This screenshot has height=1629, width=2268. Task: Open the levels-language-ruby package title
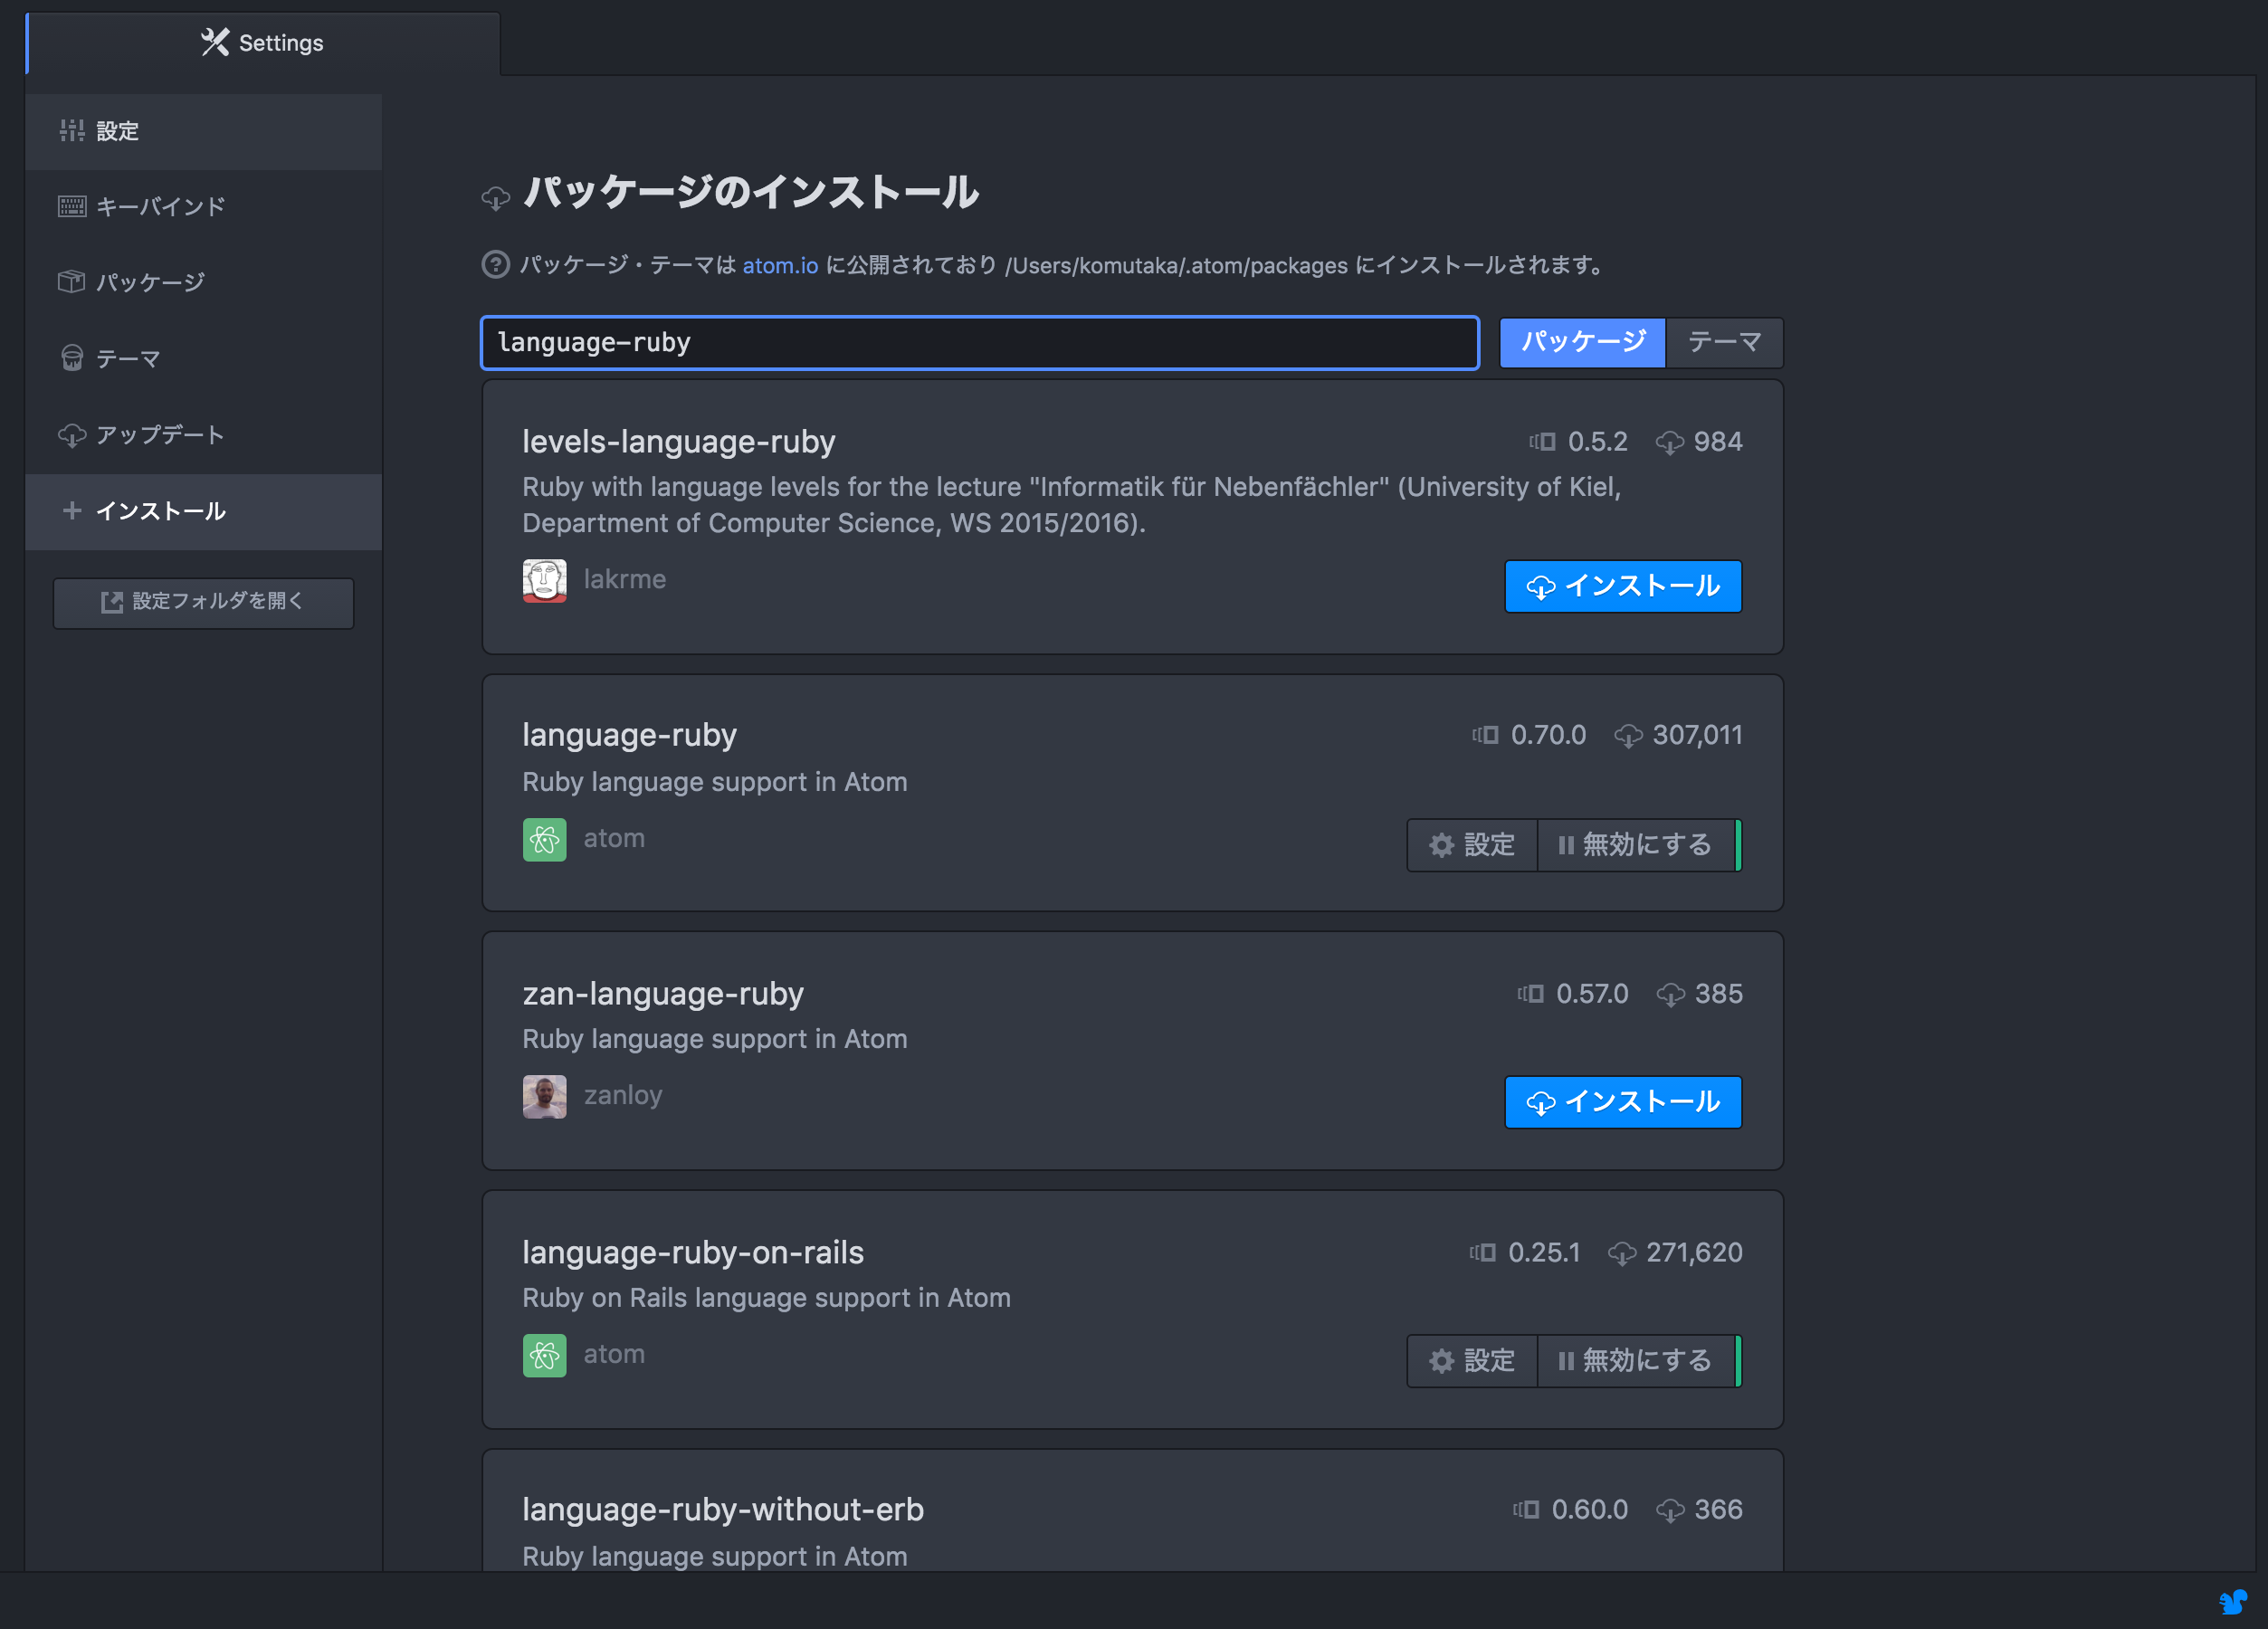point(679,442)
